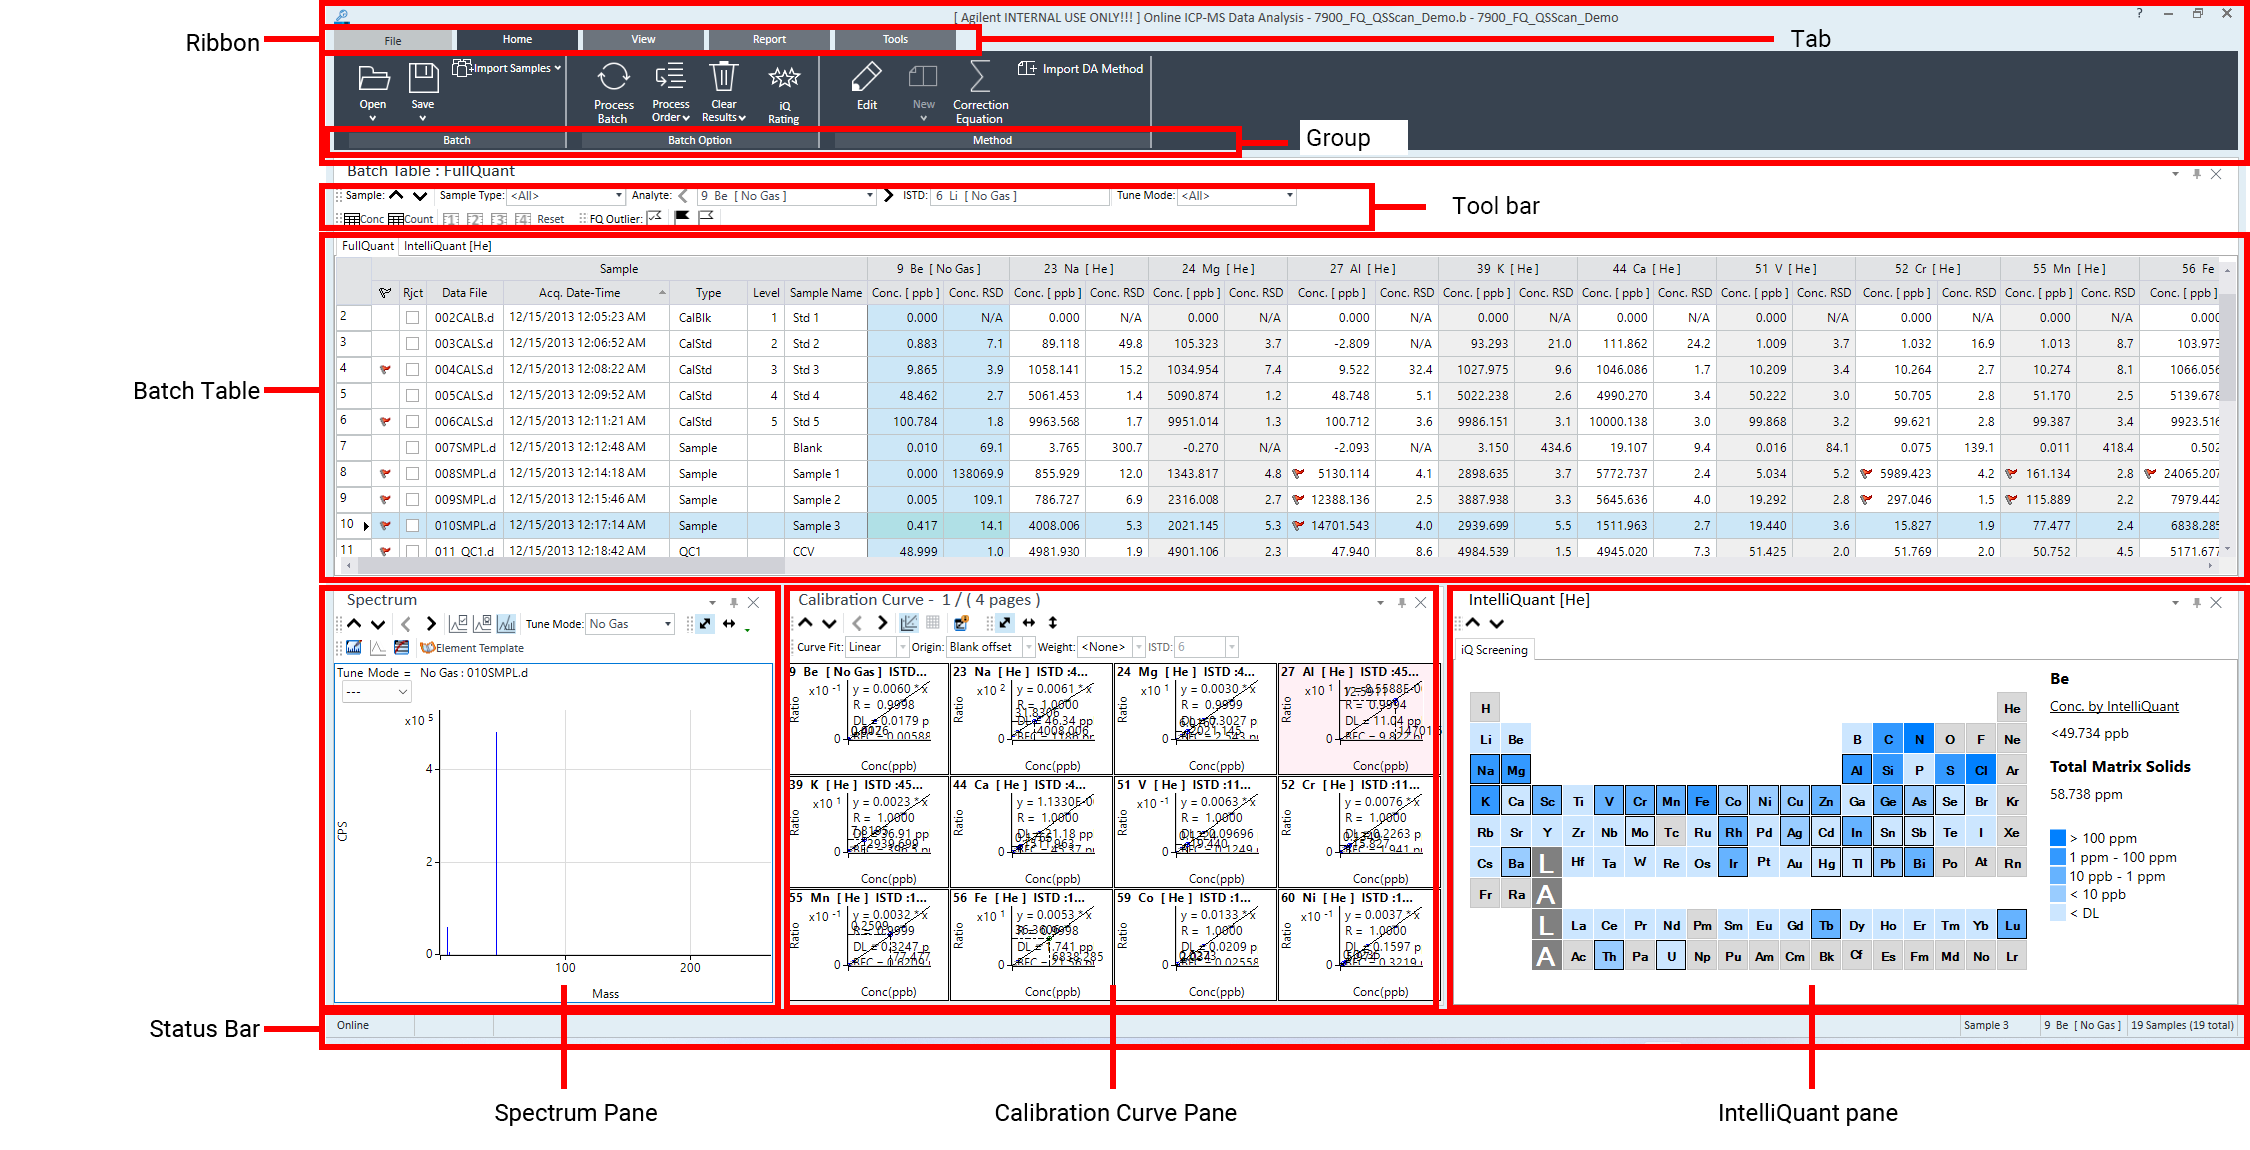This screenshot has height=1150, width=2250.
Task: Check Rjct box for 008SMPL.d
Action: 412,473
